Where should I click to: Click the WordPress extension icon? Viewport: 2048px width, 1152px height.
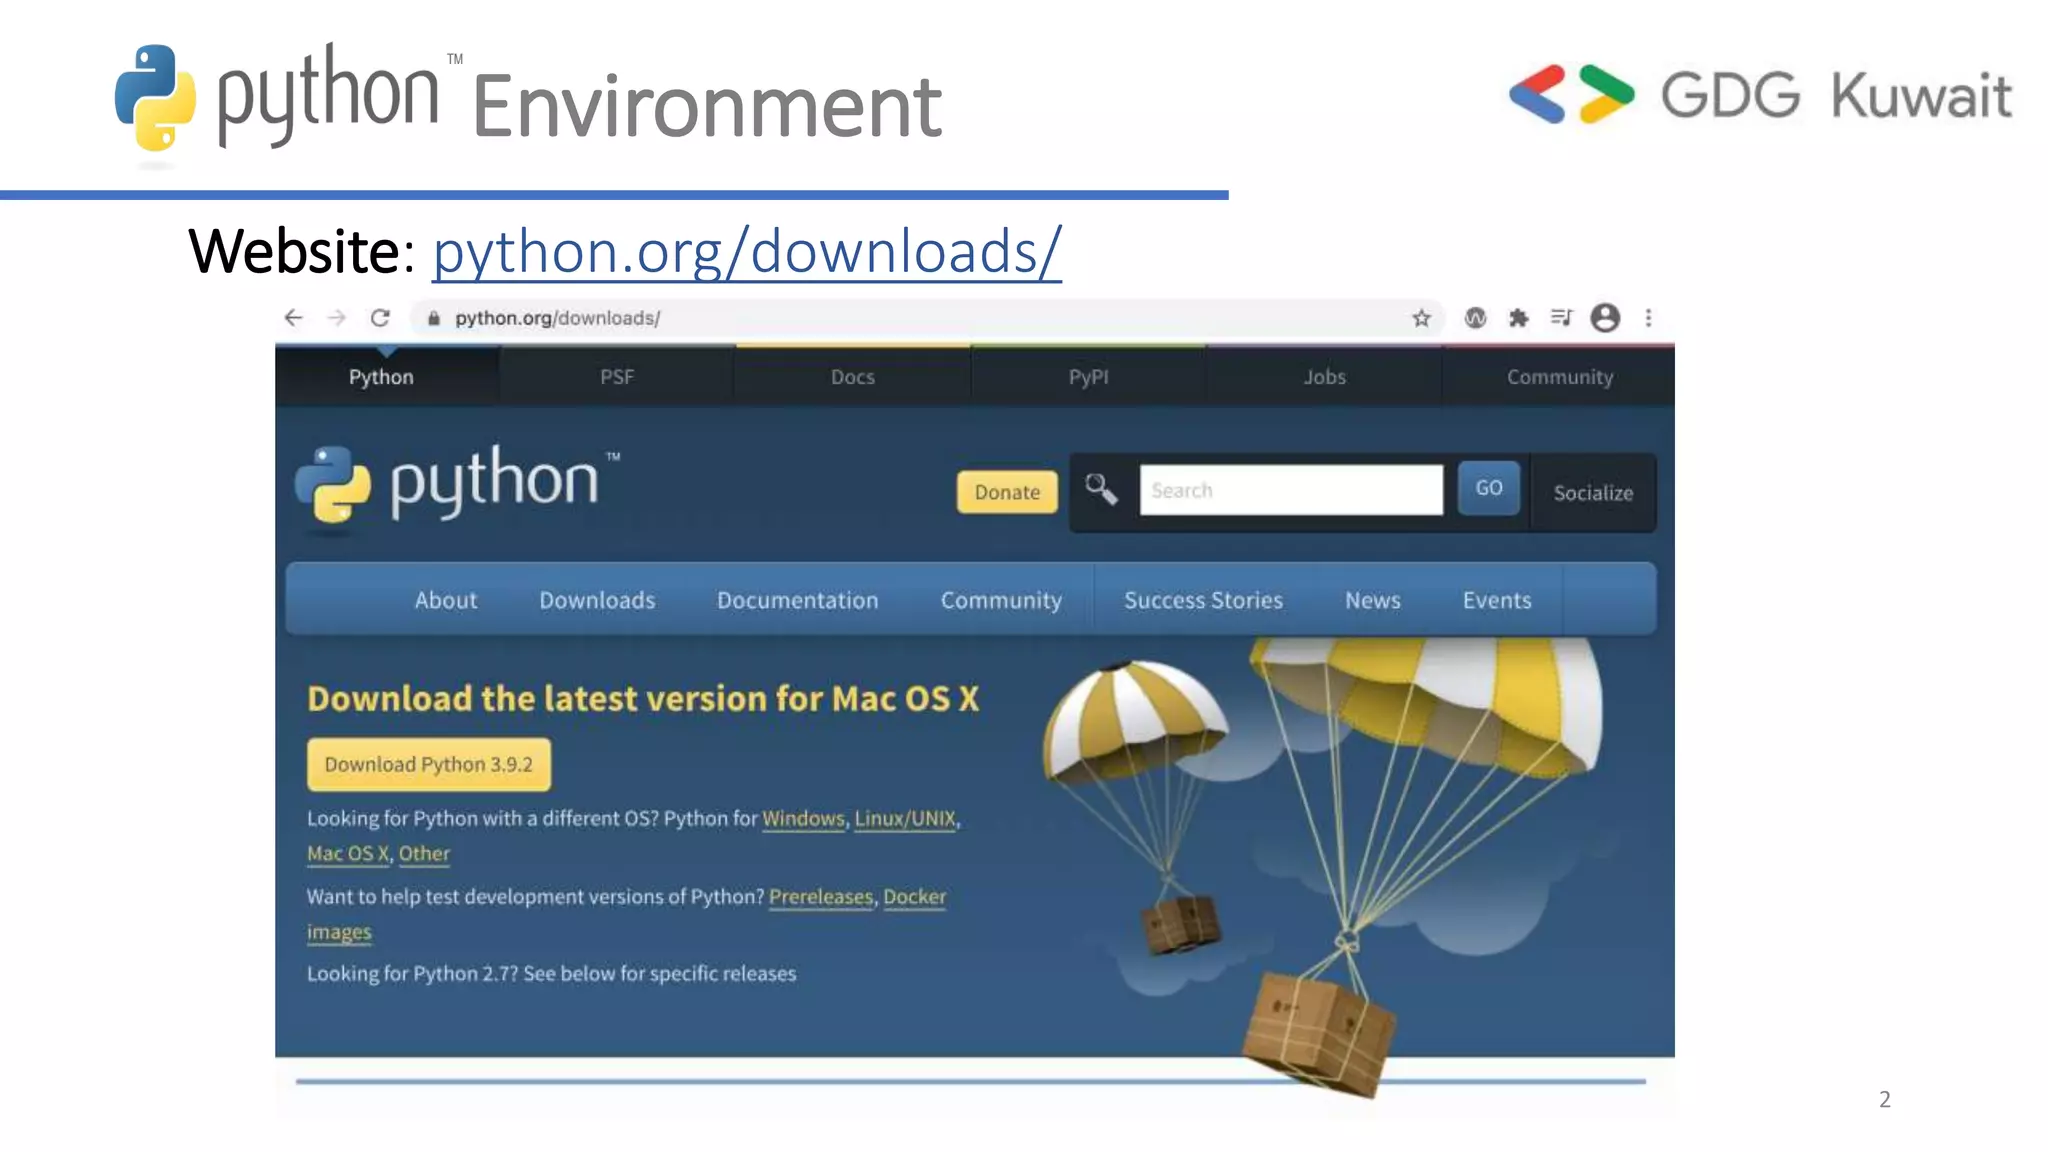[x=1475, y=318]
